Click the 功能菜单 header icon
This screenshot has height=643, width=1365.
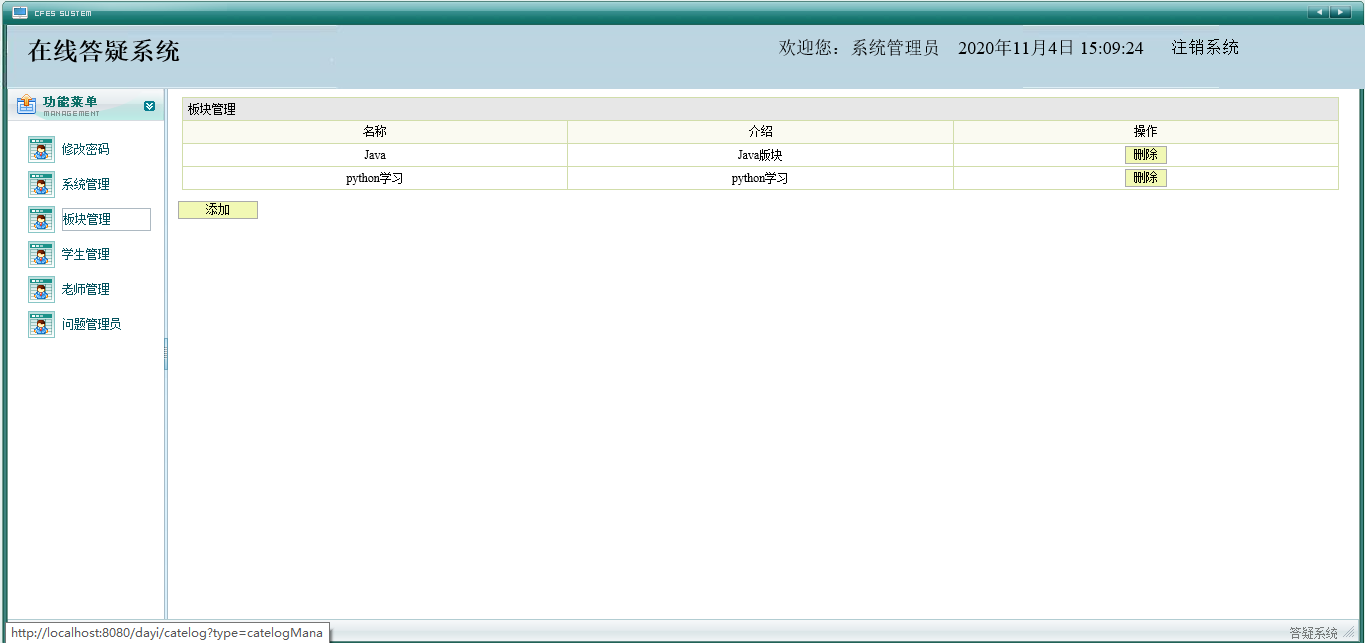click(x=27, y=105)
